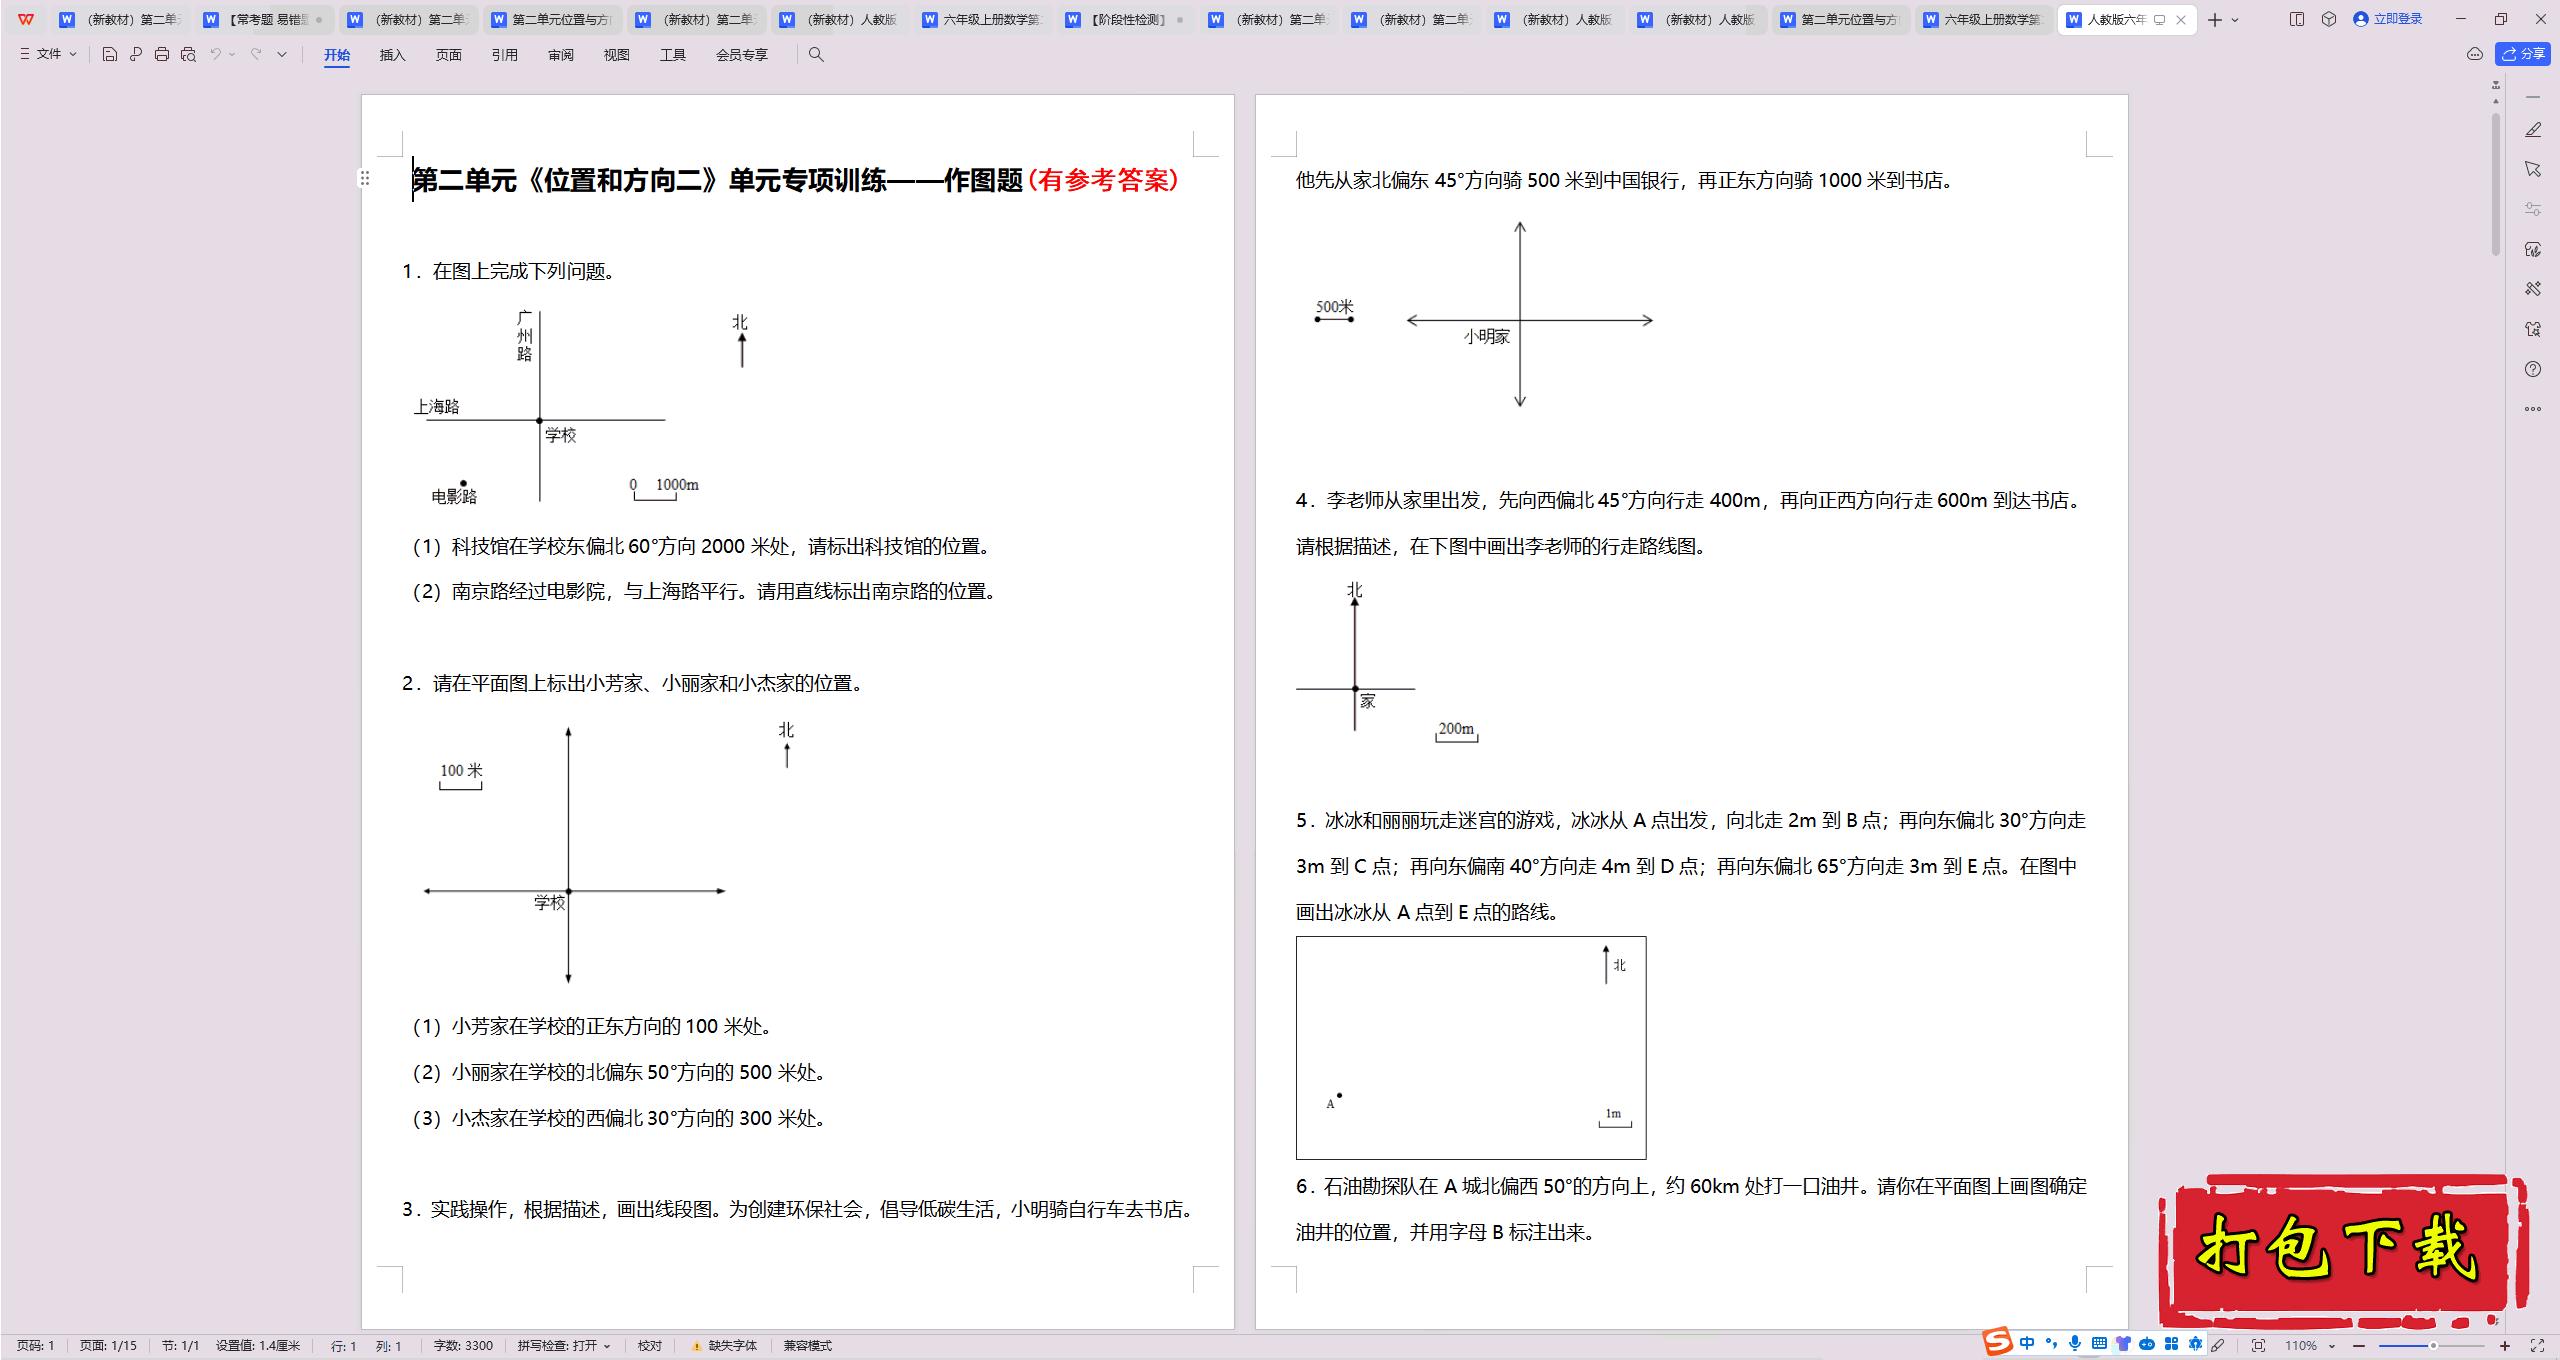
Task: Switch to the 开始 ribbon tab
Action: [337, 55]
